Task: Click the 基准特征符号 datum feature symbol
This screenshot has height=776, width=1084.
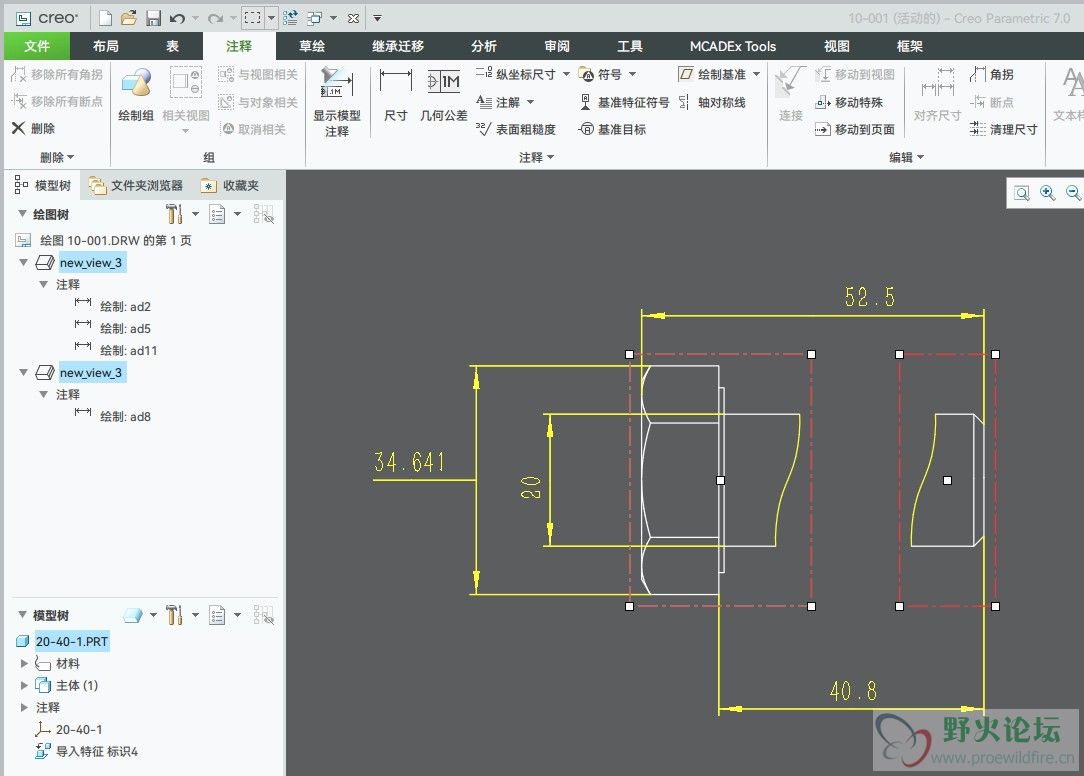Action: [624, 102]
